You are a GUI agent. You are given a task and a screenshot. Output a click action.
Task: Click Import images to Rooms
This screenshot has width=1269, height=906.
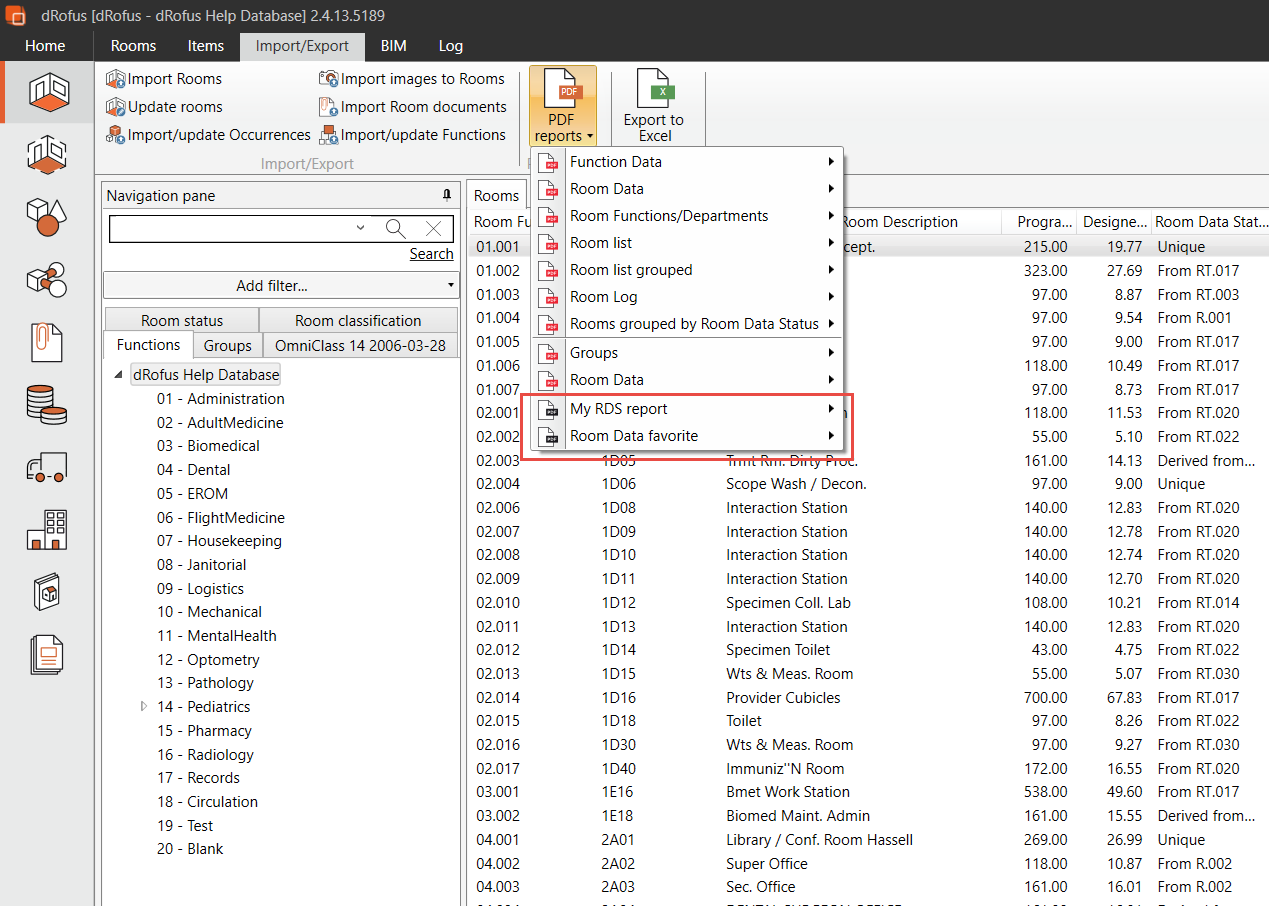click(411, 79)
